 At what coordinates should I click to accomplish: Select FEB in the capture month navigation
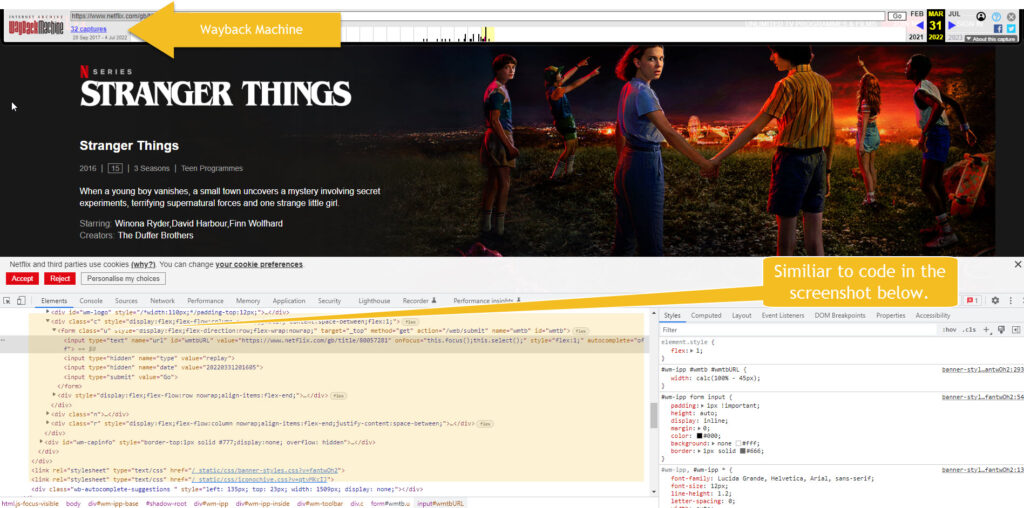click(x=917, y=13)
